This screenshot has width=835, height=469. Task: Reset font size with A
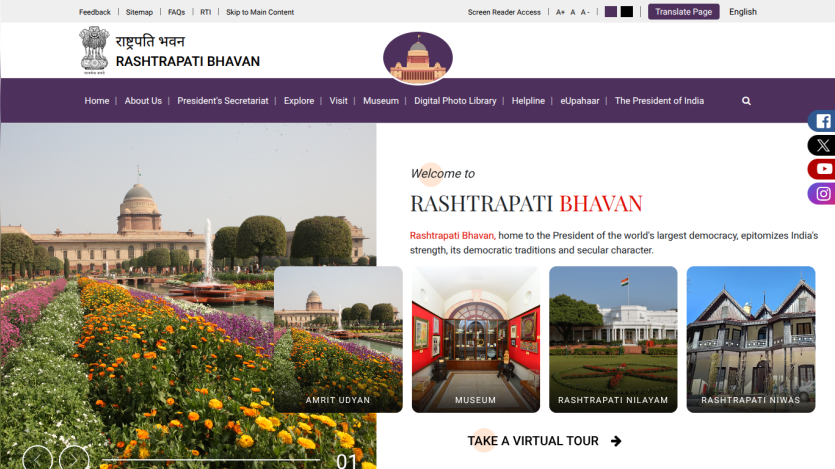click(573, 12)
